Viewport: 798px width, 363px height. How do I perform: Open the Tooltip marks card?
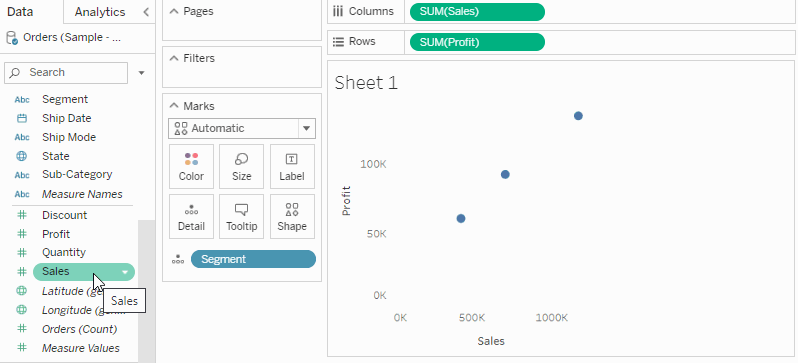point(241,216)
